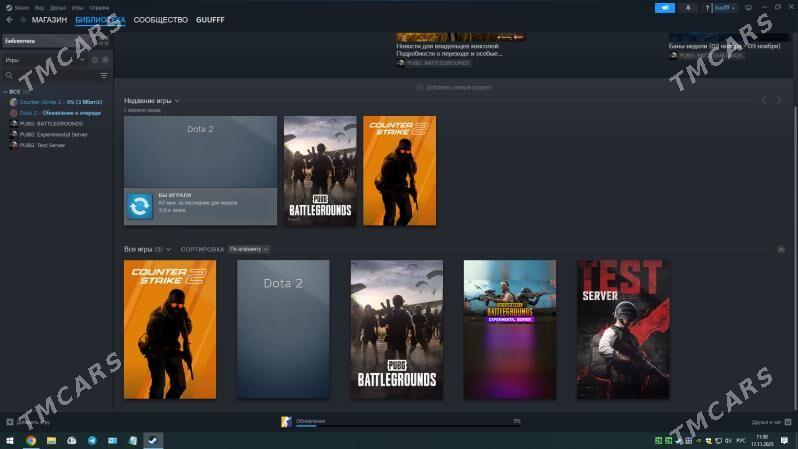Click the download progress bar at bottom
Viewport: 798px width, 449px height.
coord(400,425)
